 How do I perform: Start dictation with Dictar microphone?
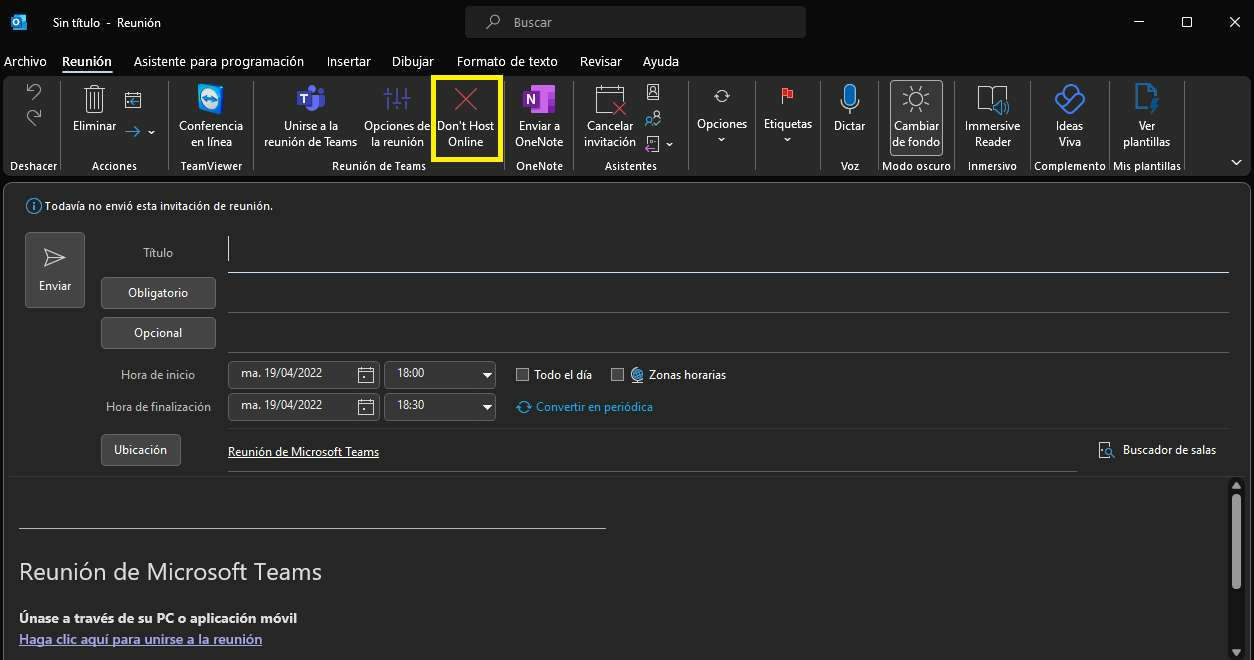pos(849,109)
